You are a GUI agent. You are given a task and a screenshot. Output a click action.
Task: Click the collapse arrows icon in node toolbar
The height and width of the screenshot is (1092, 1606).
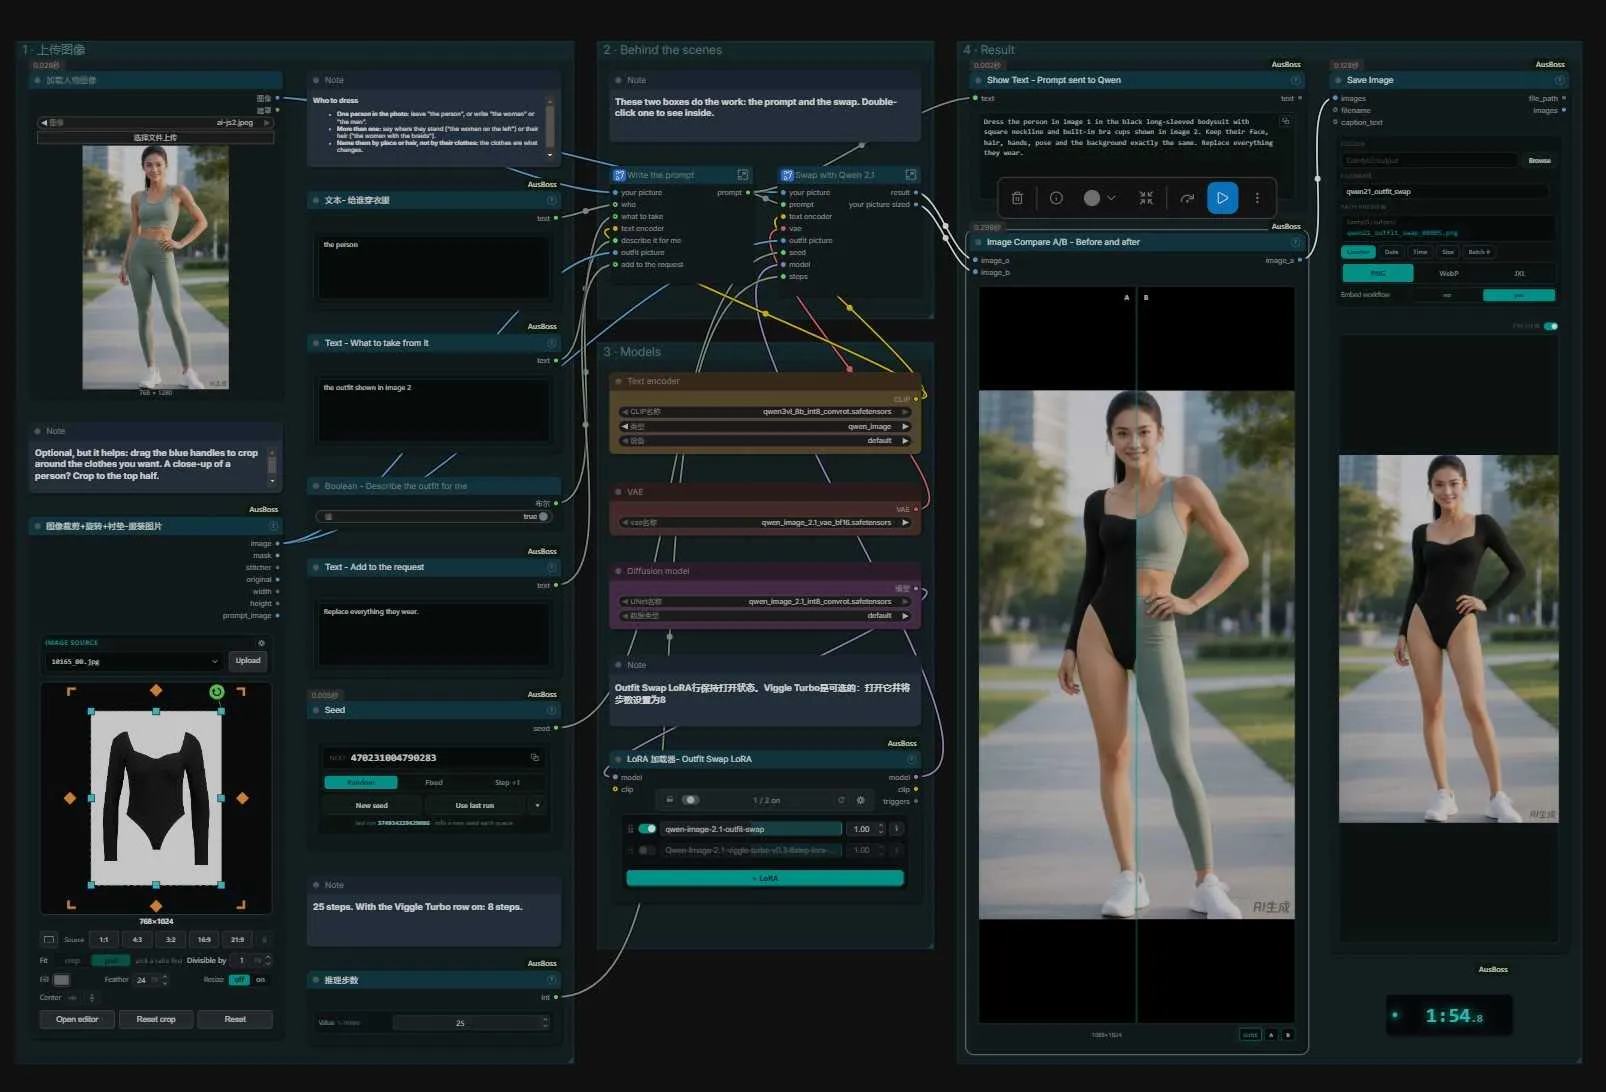click(1146, 198)
